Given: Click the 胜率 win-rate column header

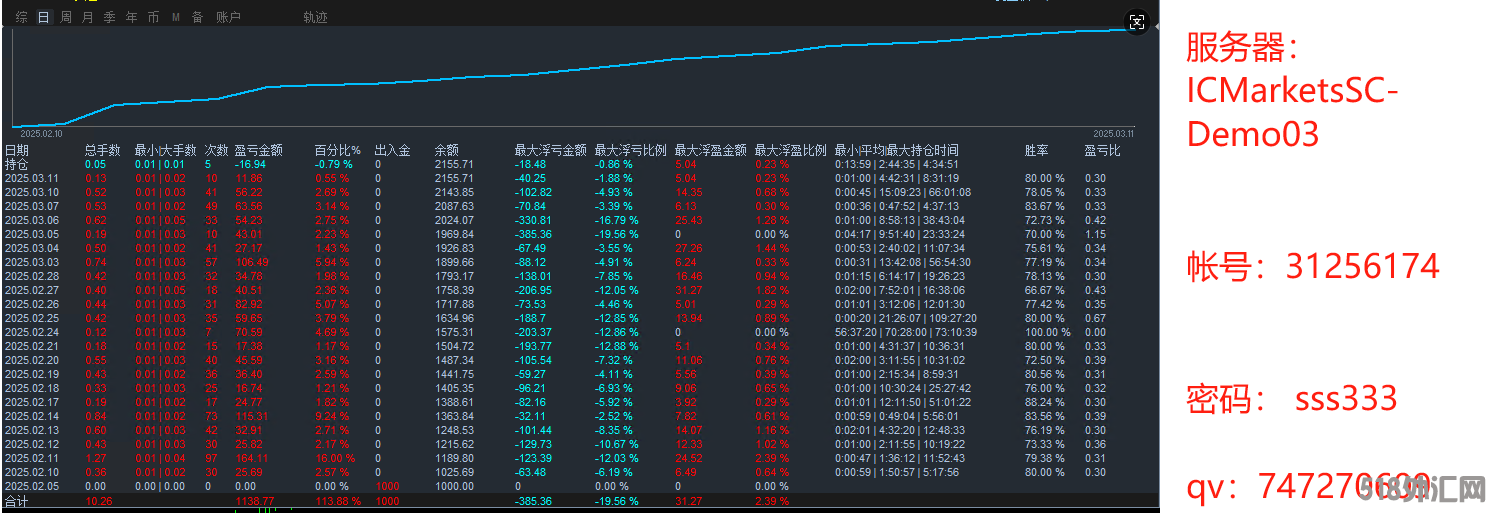Looking at the screenshot, I should [x=1036, y=150].
